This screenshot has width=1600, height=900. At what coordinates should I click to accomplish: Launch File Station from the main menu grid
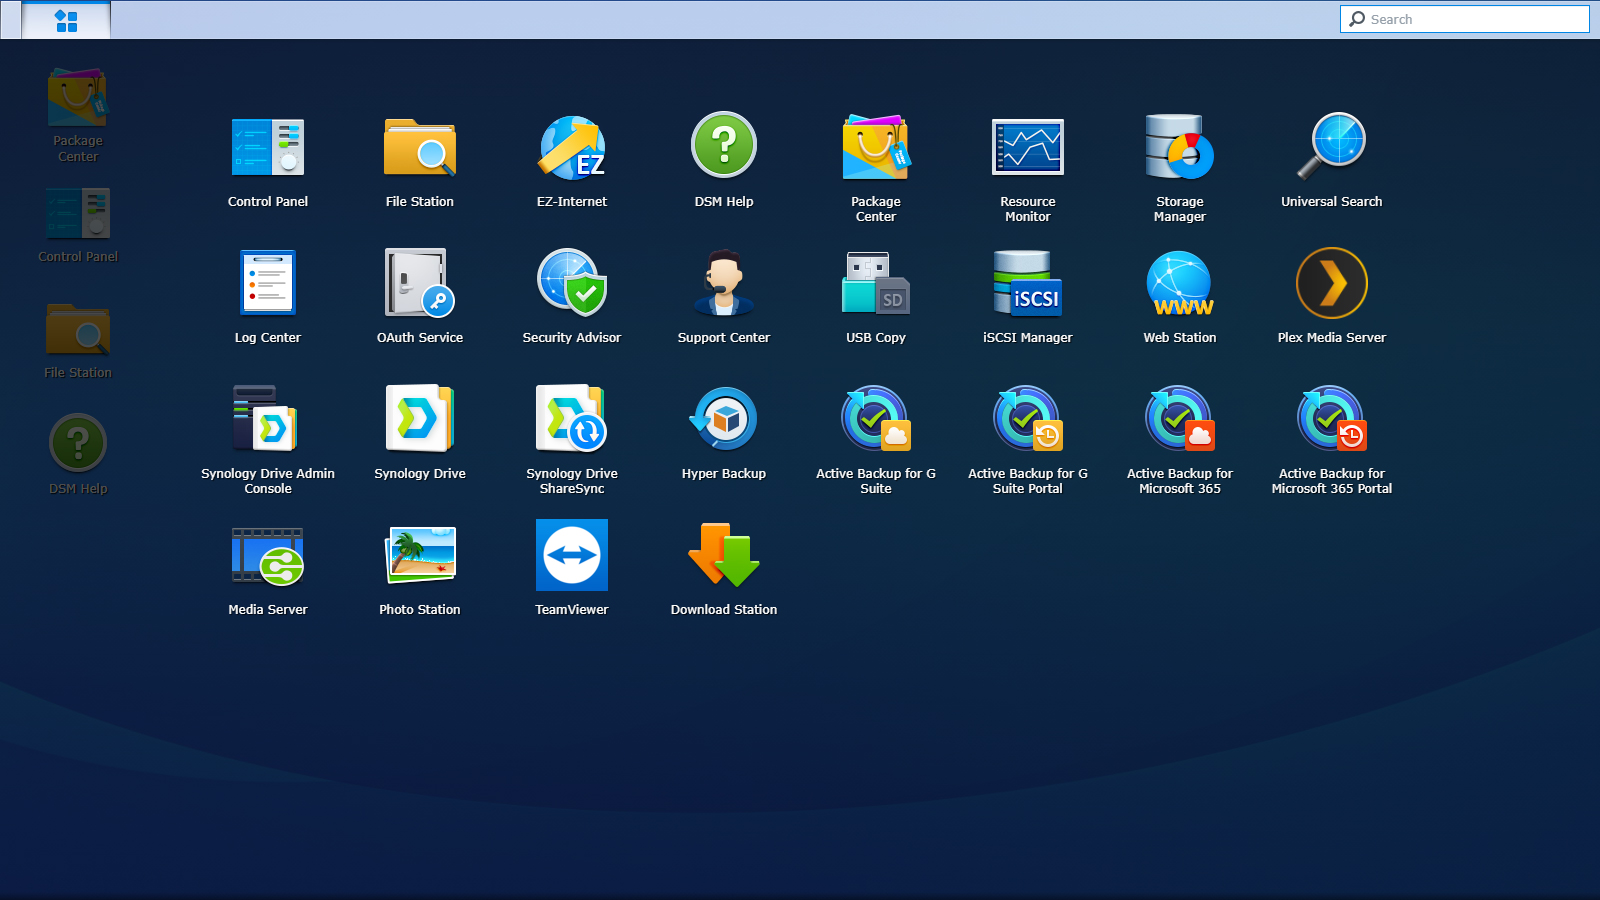420,161
